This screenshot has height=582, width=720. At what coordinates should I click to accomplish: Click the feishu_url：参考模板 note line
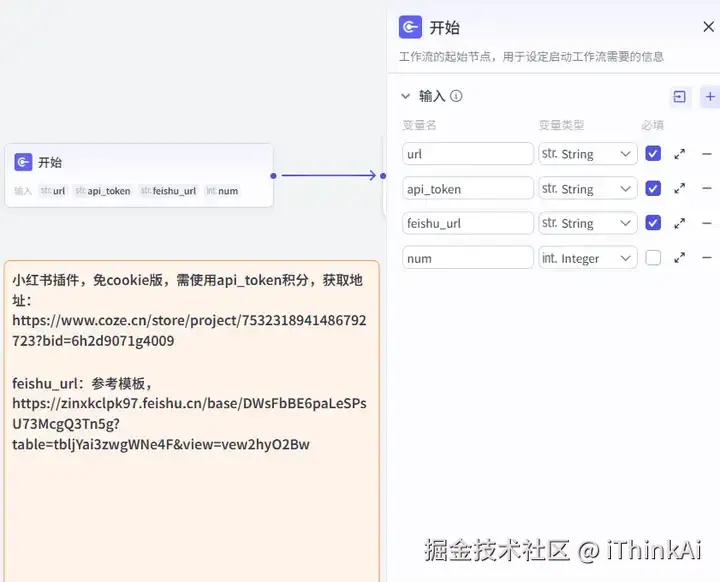(82, 383)
